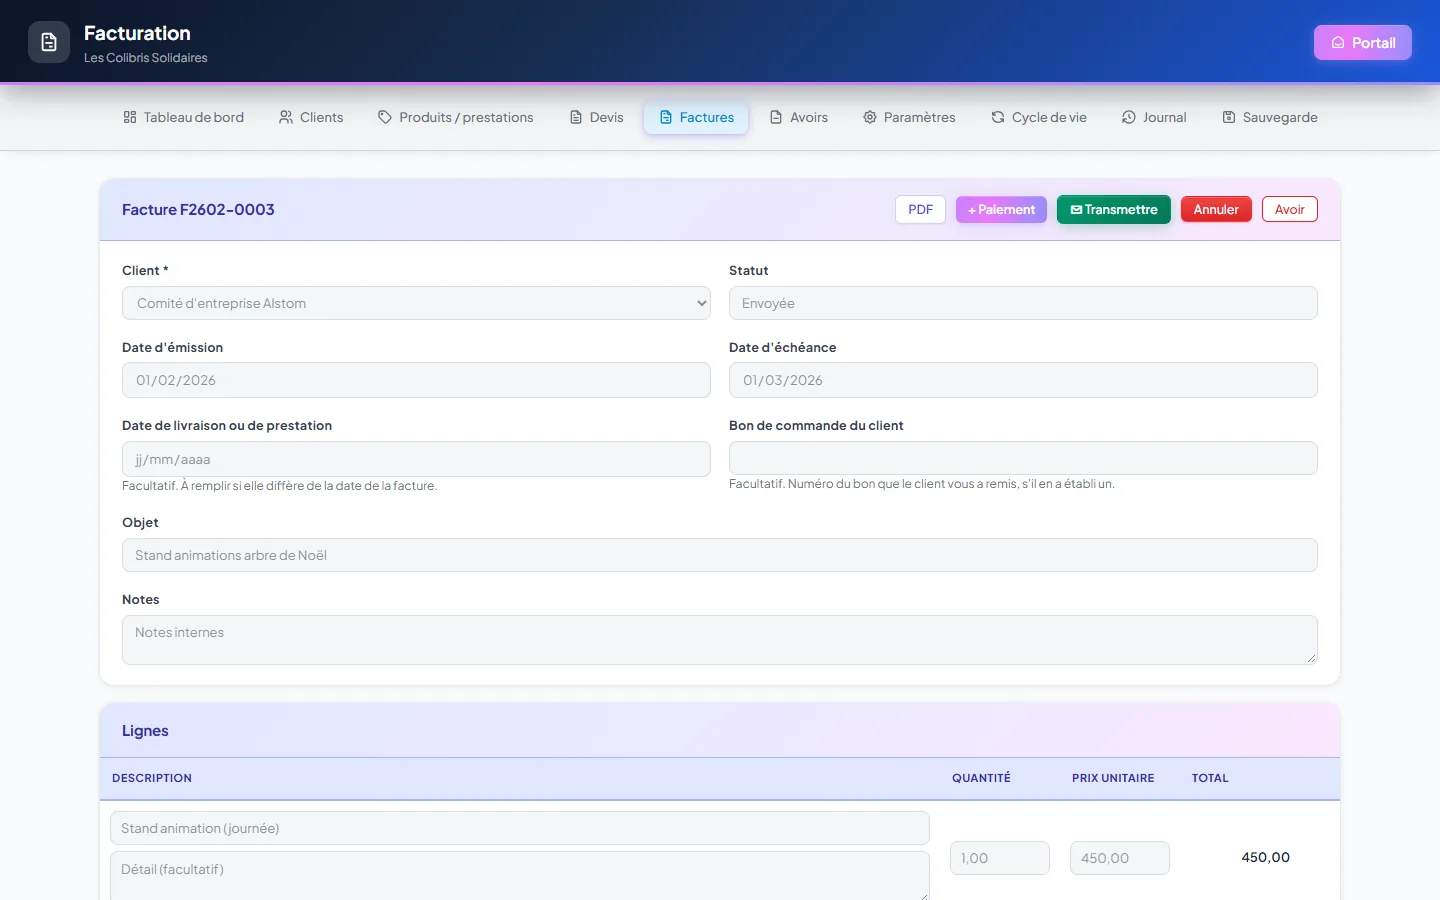Click the Facturation document logo icon
Image resolution: width=1440 pixels, height=900 pixels.
point(49,42)
